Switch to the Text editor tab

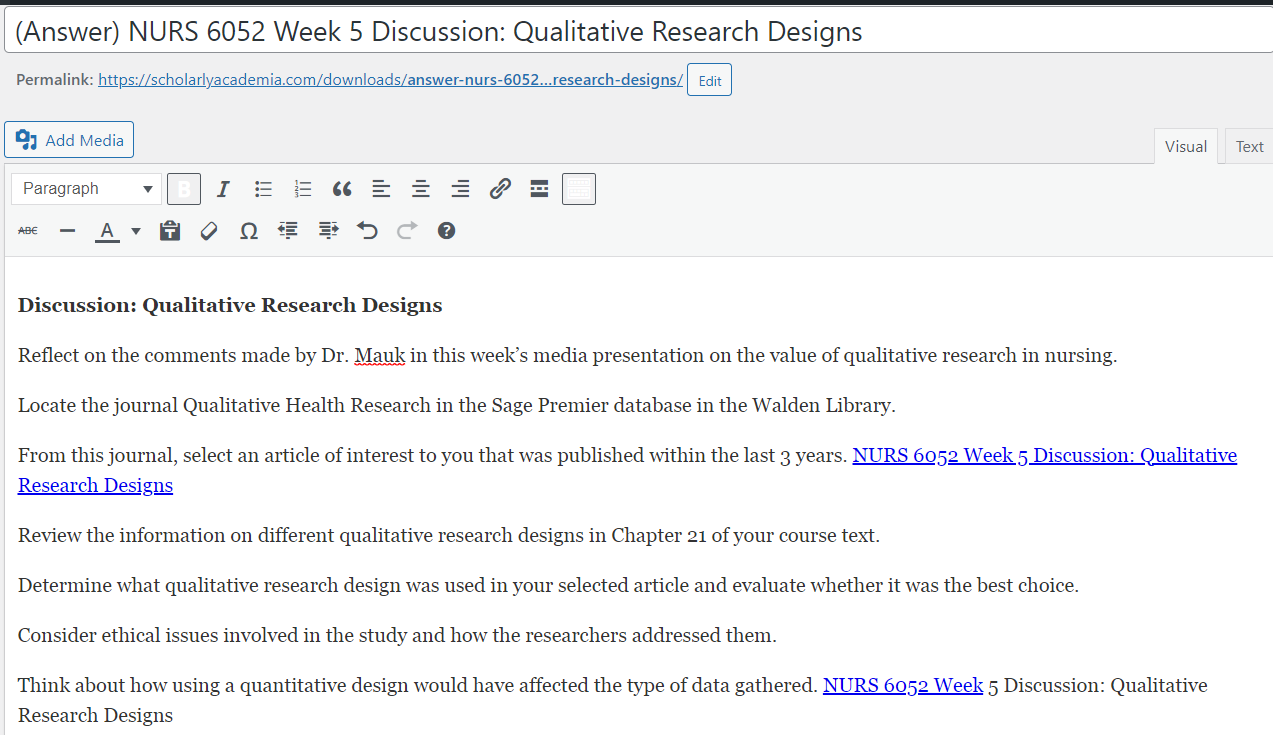[x=1249, y=146]
